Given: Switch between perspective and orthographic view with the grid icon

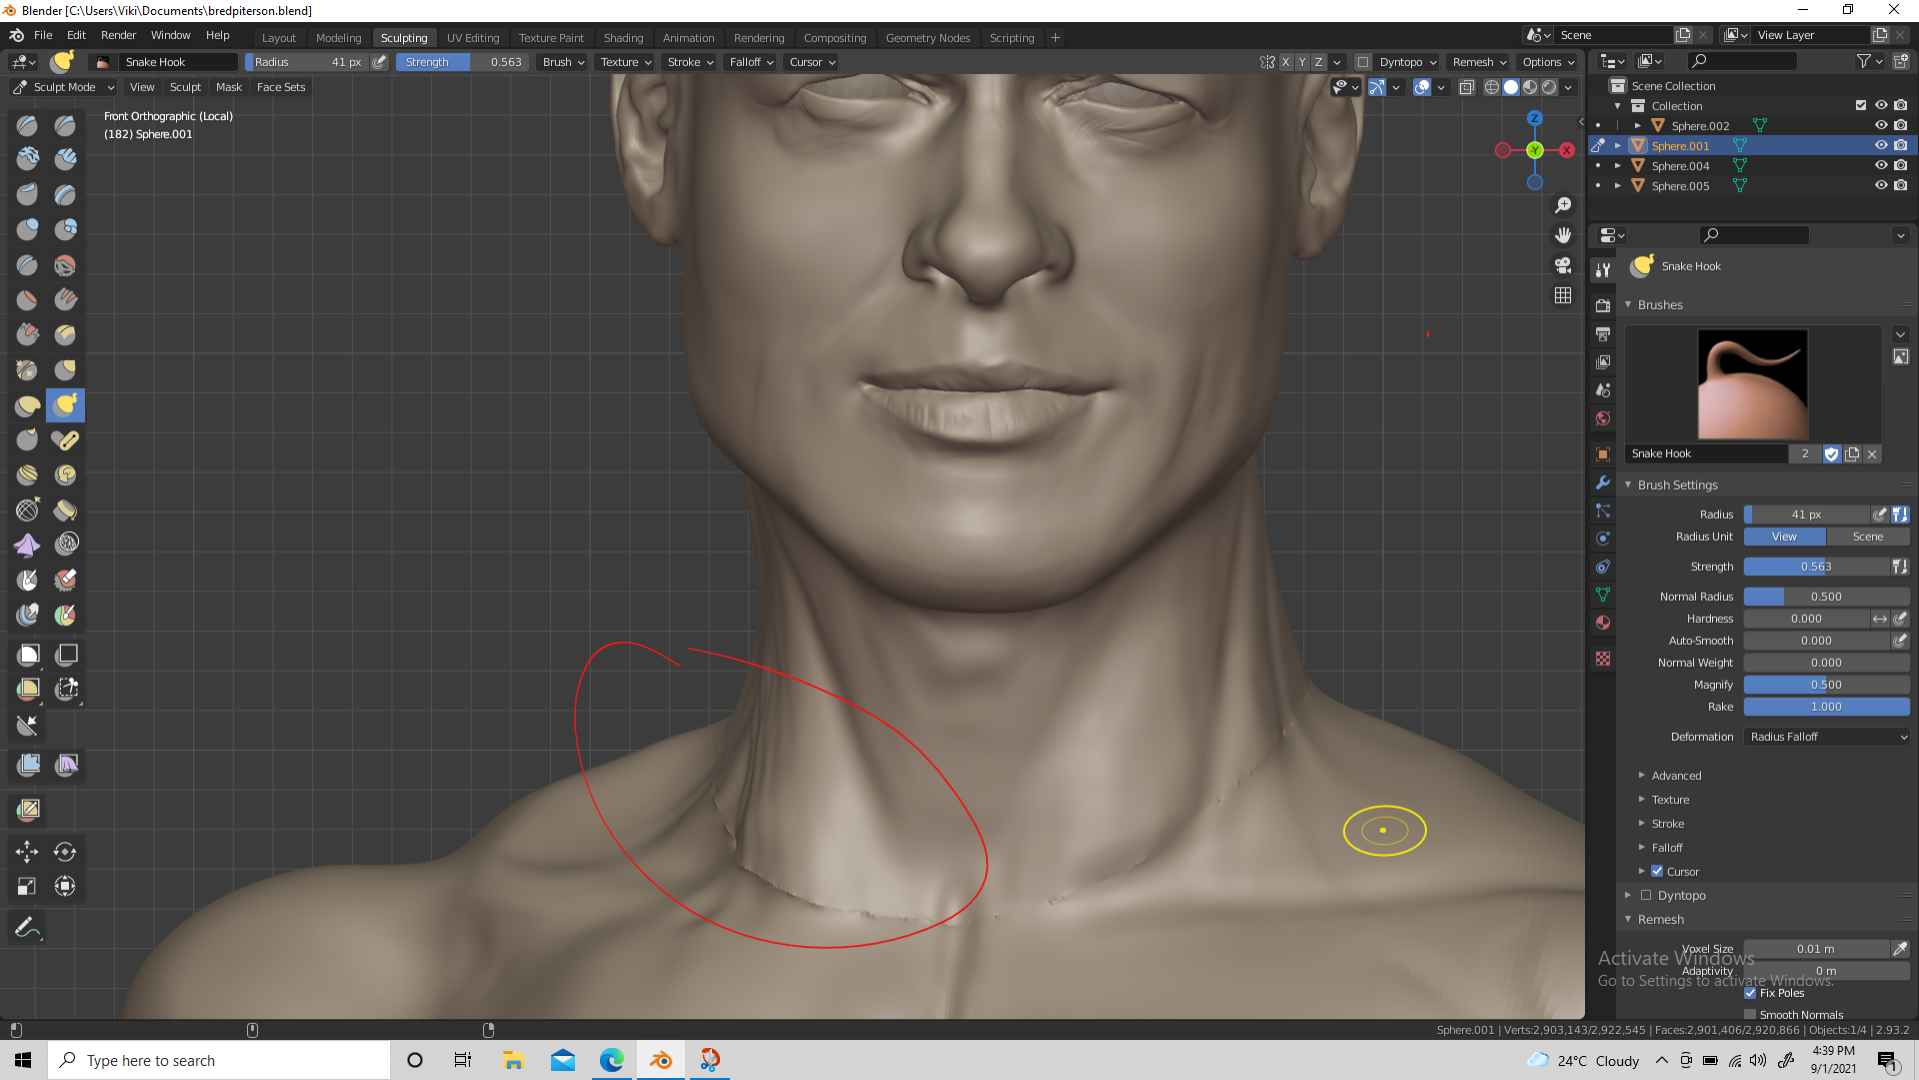Looking at the screenshot, I should [1563, 295].
